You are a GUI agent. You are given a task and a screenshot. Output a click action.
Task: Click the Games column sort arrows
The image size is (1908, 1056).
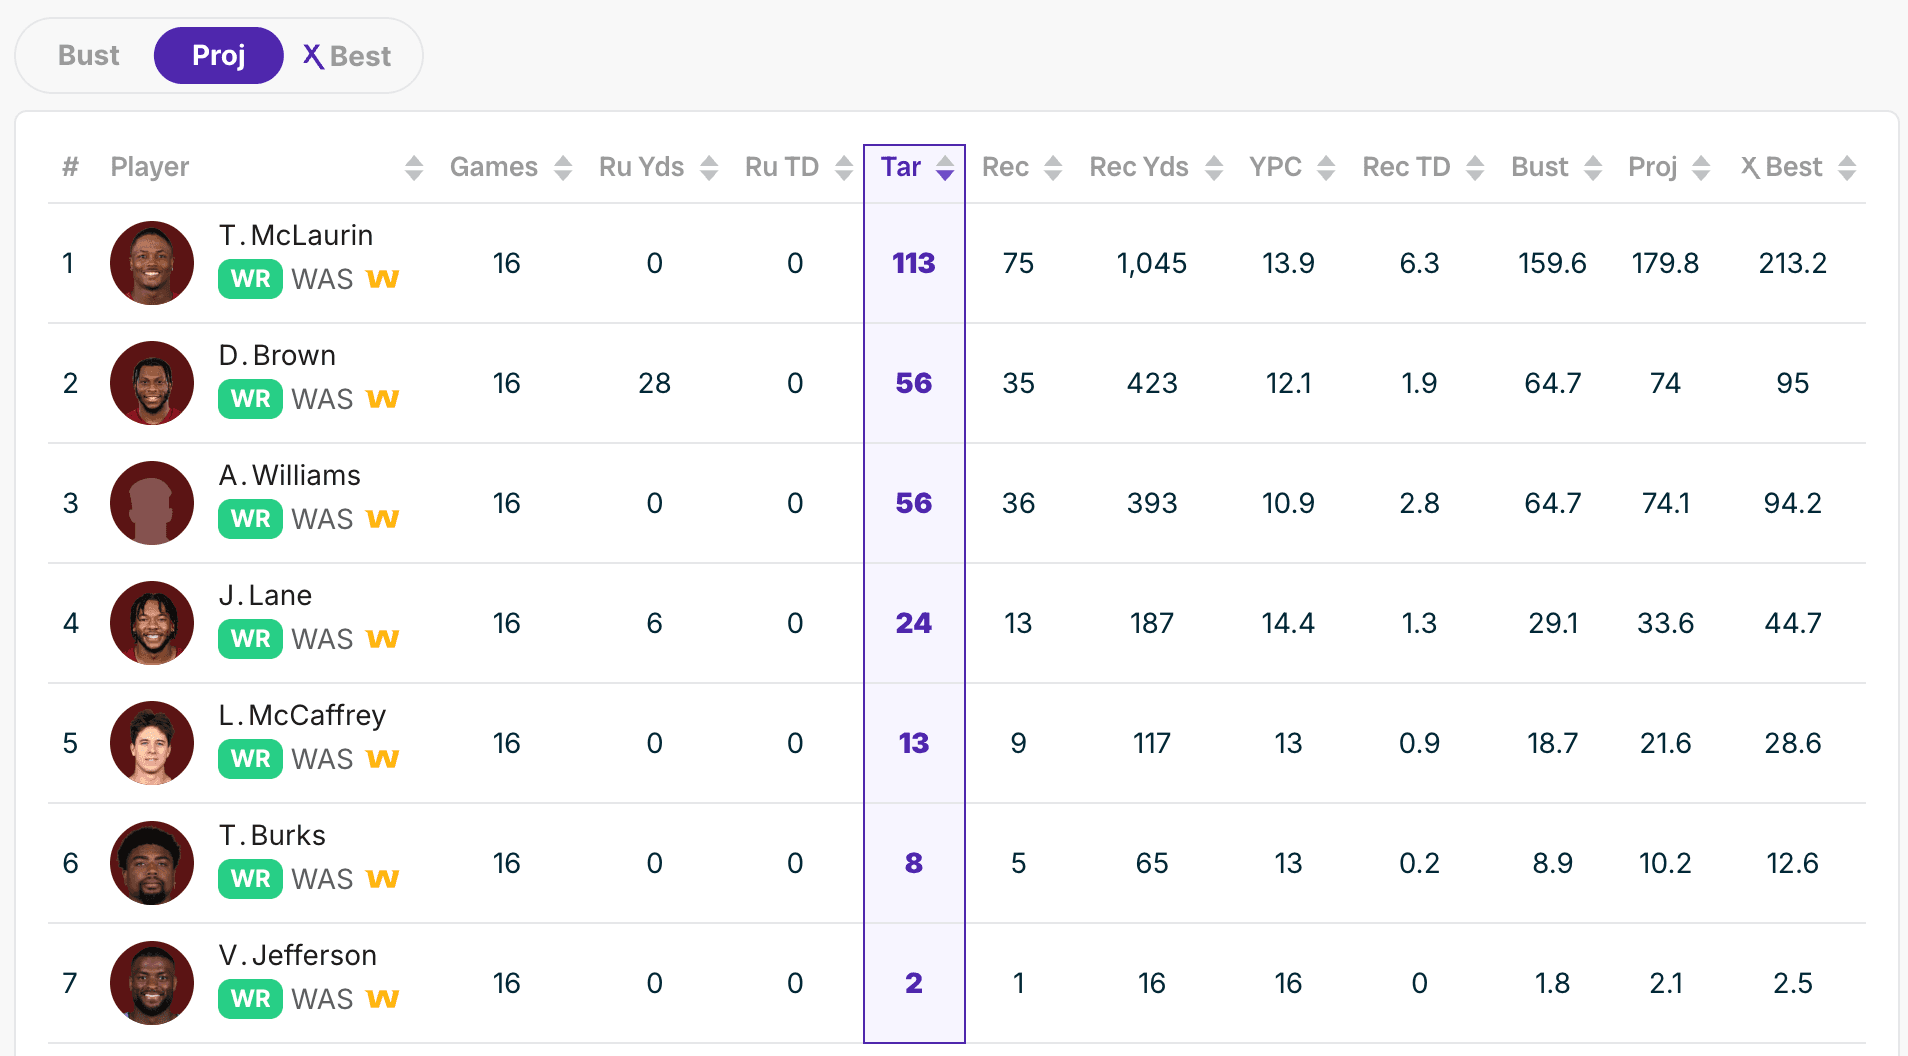pos(563,168)
